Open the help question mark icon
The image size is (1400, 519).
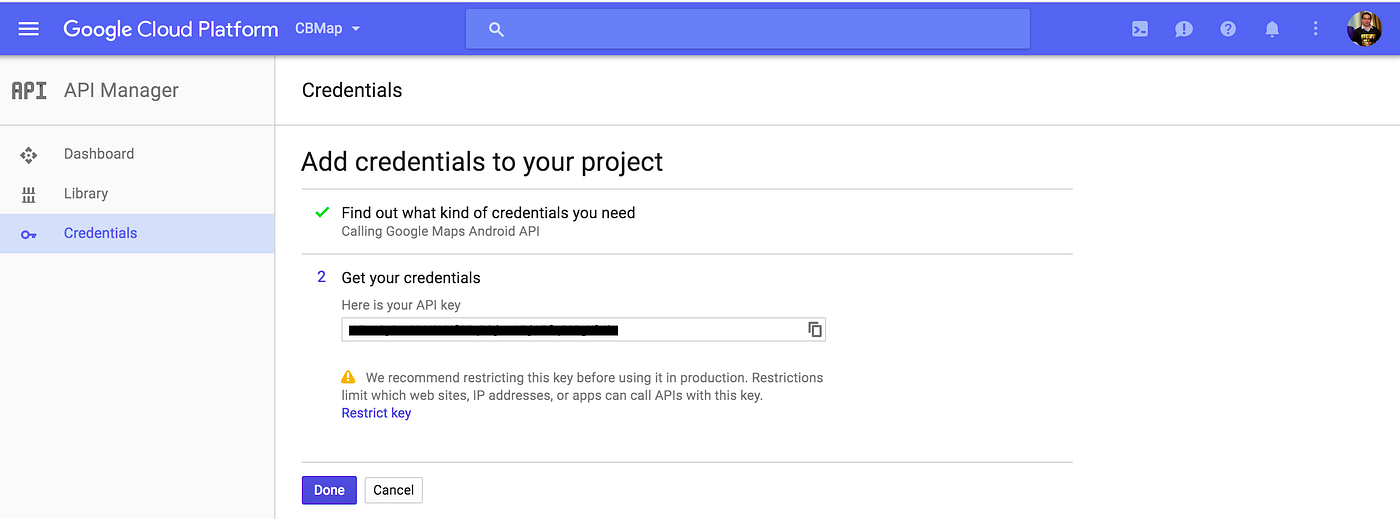pyautogui.click(x=1228, y=29)
